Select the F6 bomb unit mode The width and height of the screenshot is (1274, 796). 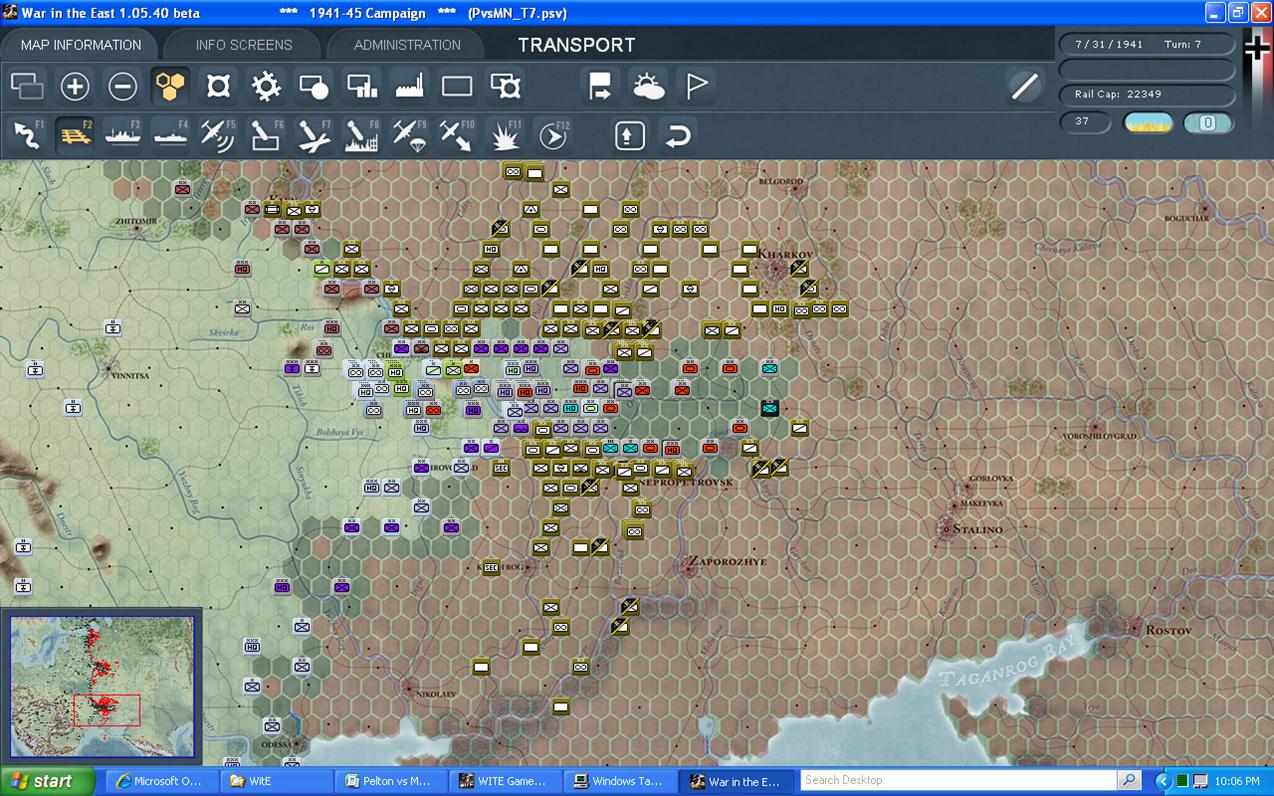tap(266, 135)
